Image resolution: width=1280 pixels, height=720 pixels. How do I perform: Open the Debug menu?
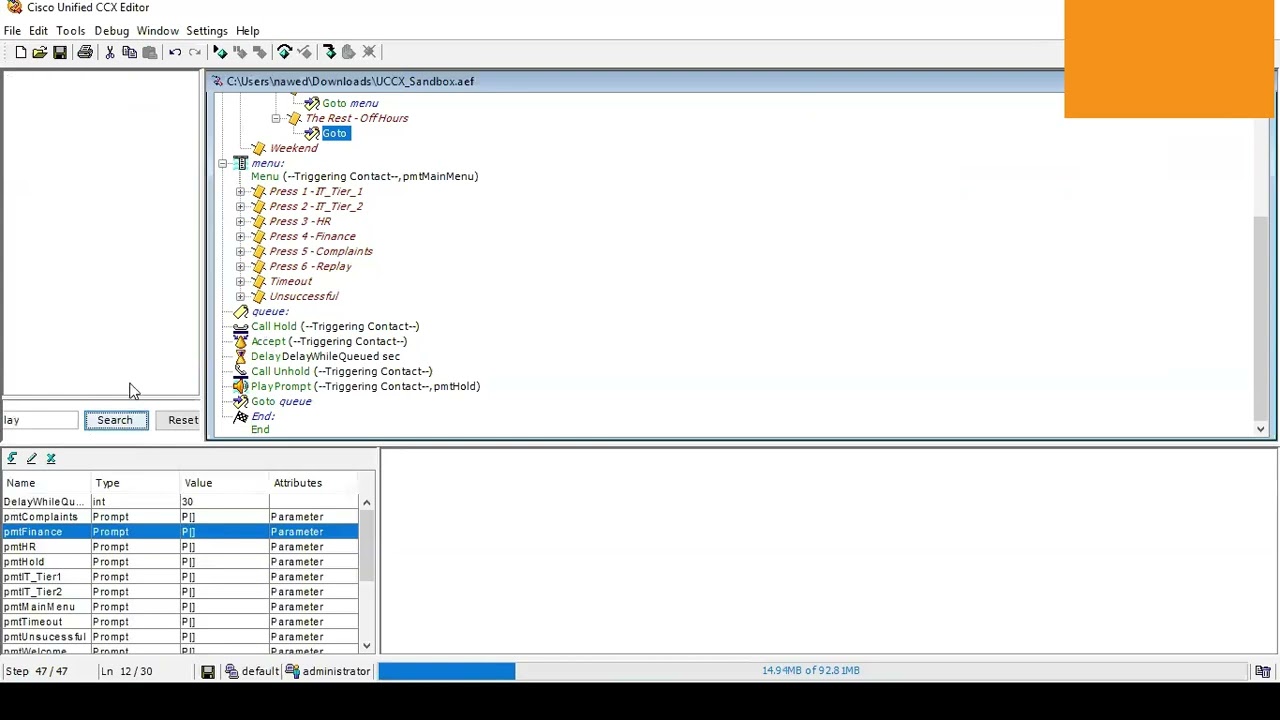pos(112,31)
